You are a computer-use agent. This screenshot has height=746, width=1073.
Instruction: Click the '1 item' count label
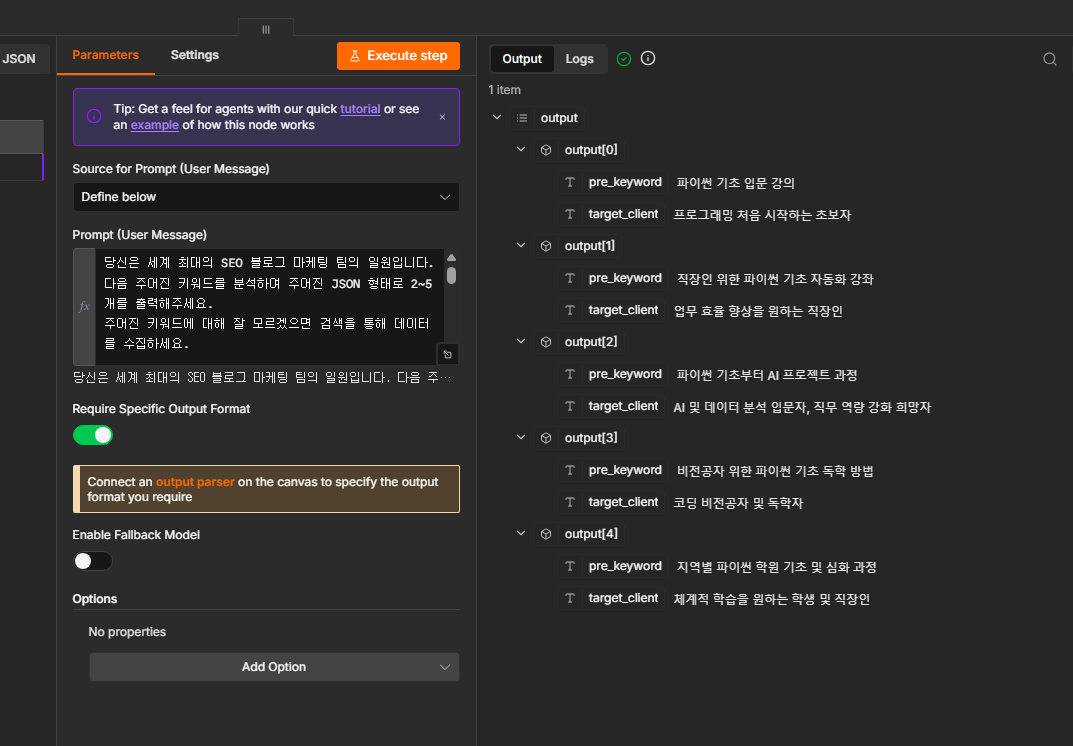[504, 90]
